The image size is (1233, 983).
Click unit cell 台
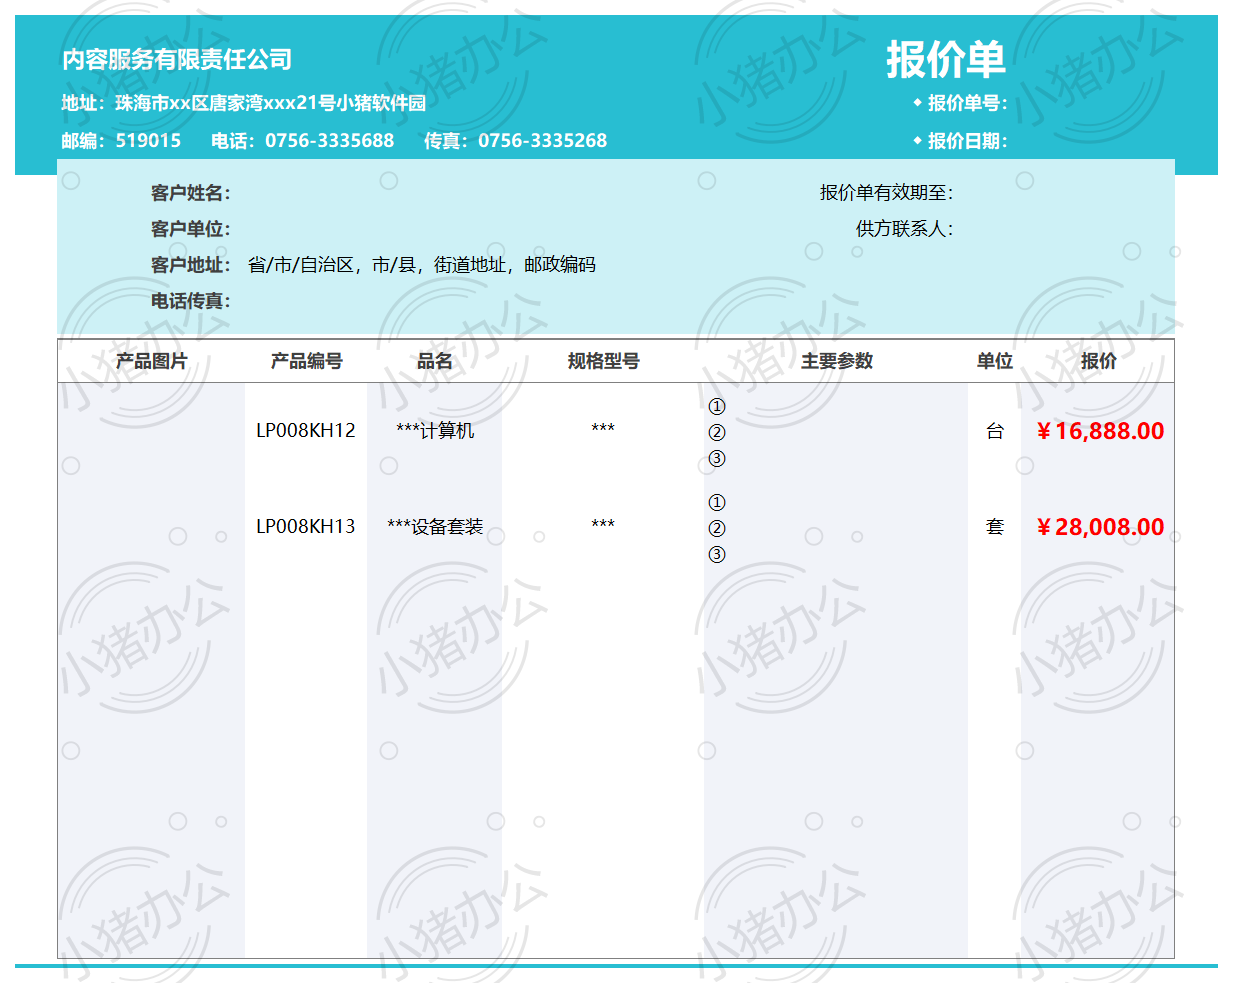click(x=995, y=431)
